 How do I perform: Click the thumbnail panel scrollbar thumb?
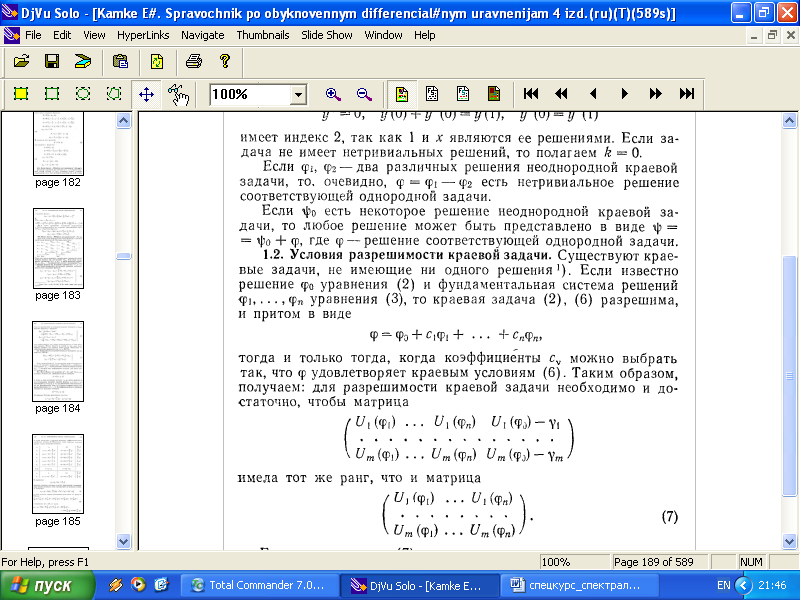[x=123, y=256]
